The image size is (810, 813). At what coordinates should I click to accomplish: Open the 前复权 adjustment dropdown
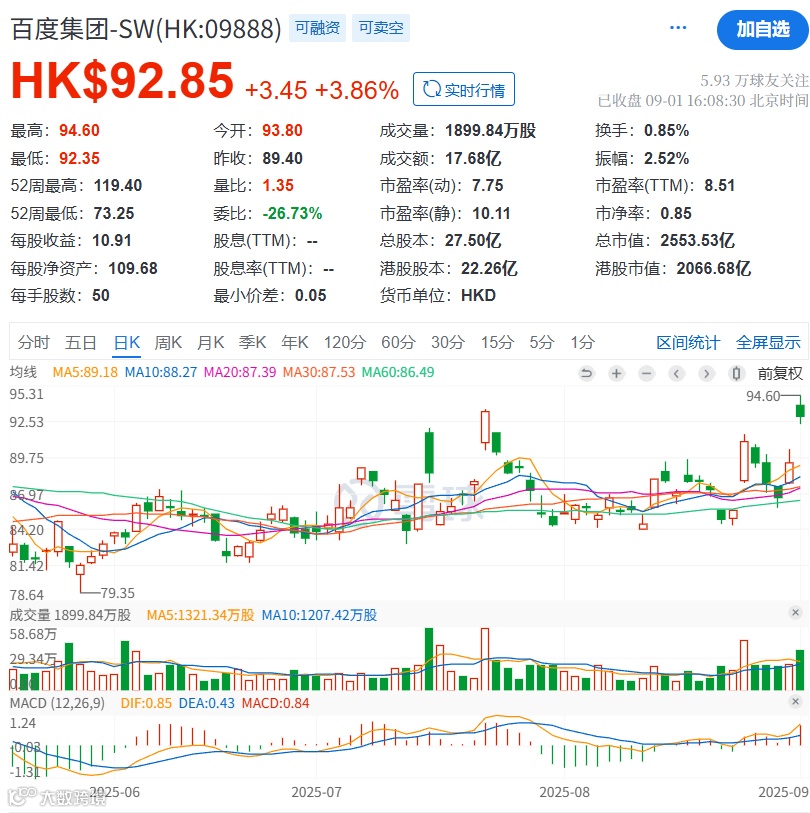(779, 373)
